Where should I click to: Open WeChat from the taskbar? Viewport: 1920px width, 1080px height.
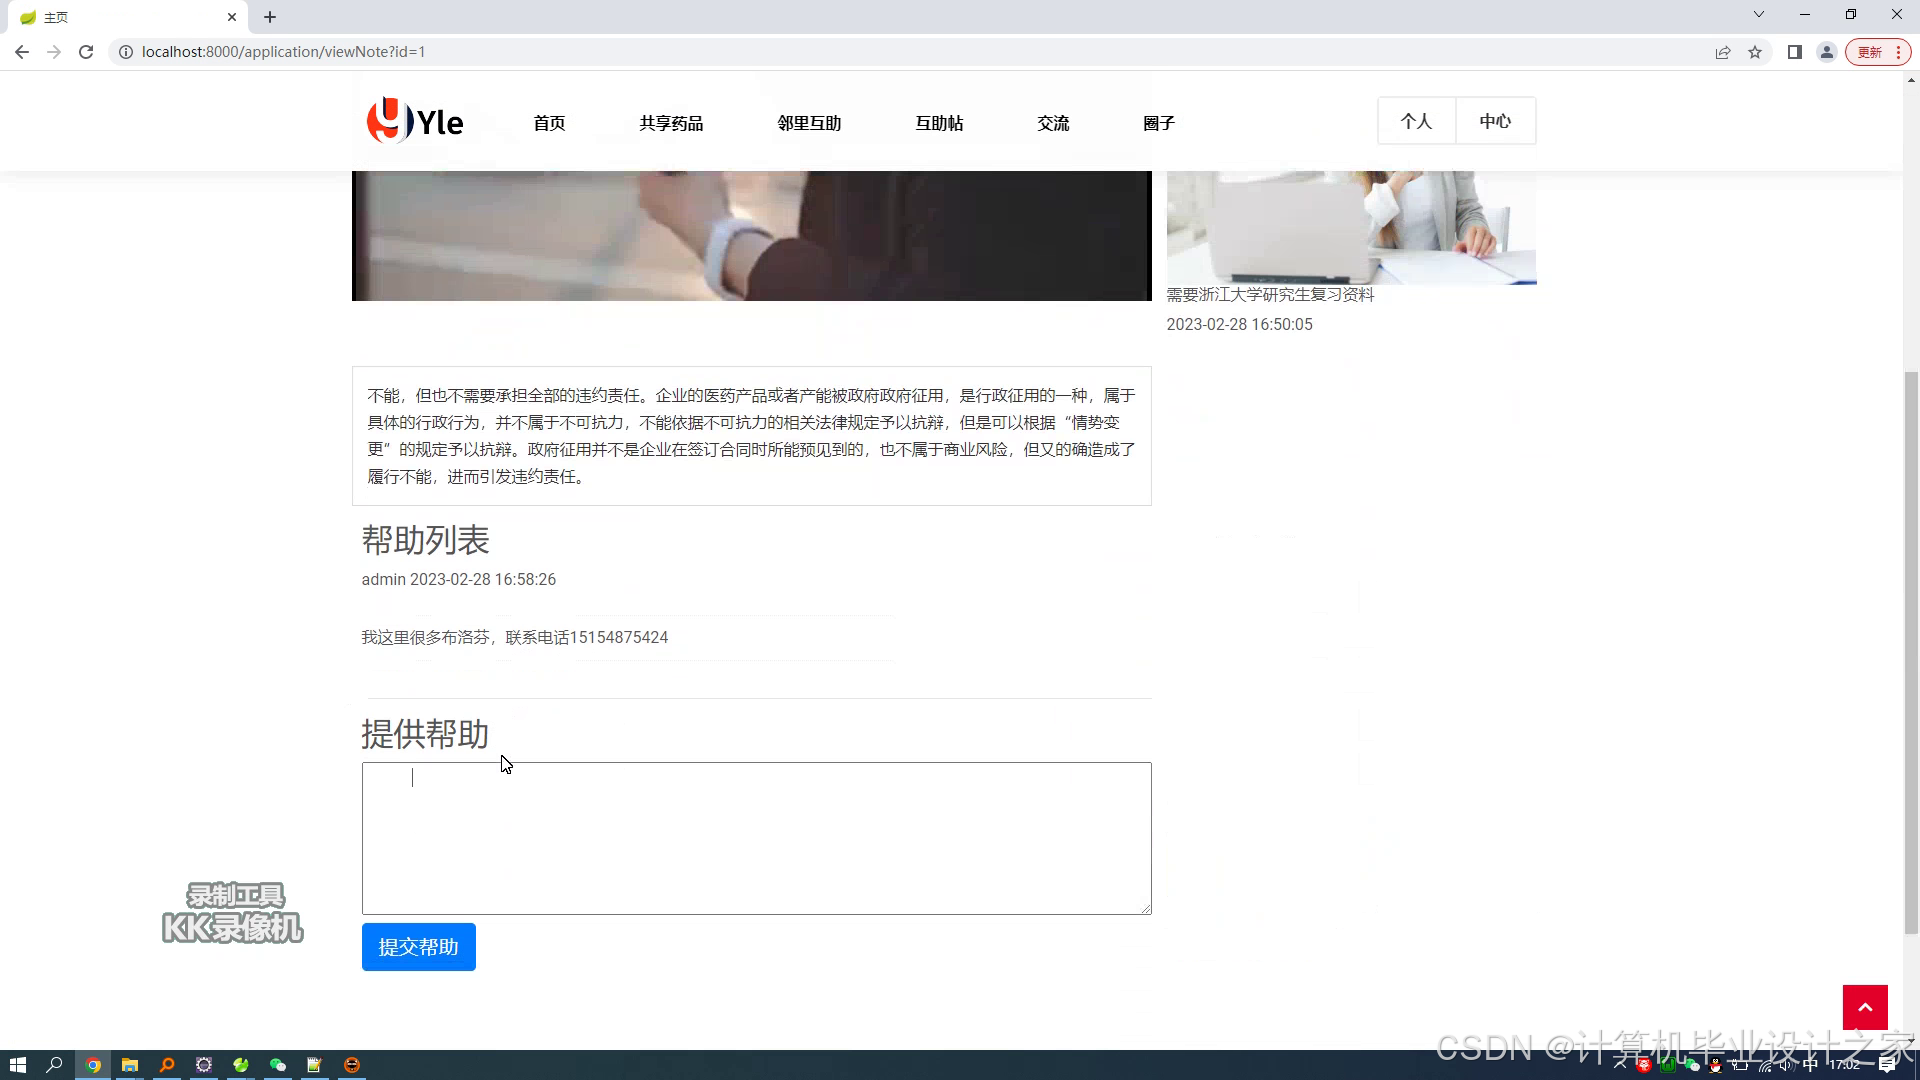tap(278, 1065)
